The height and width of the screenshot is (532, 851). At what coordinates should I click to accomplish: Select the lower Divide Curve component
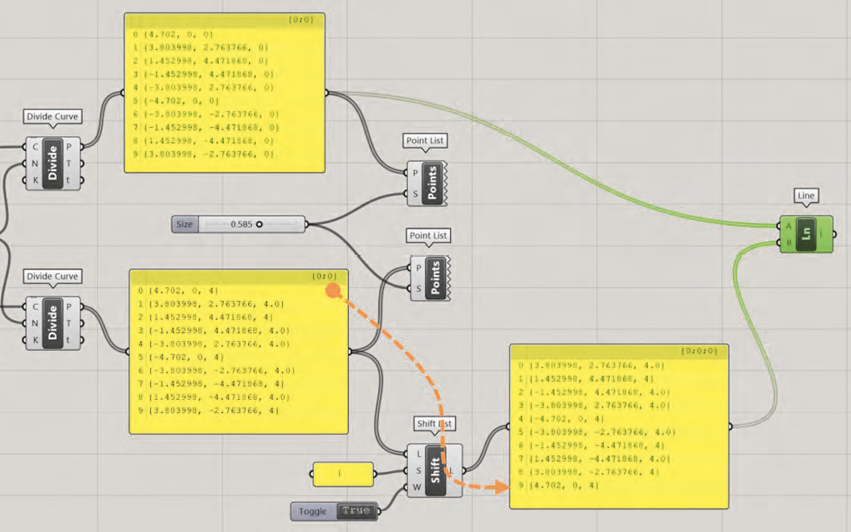53,322
